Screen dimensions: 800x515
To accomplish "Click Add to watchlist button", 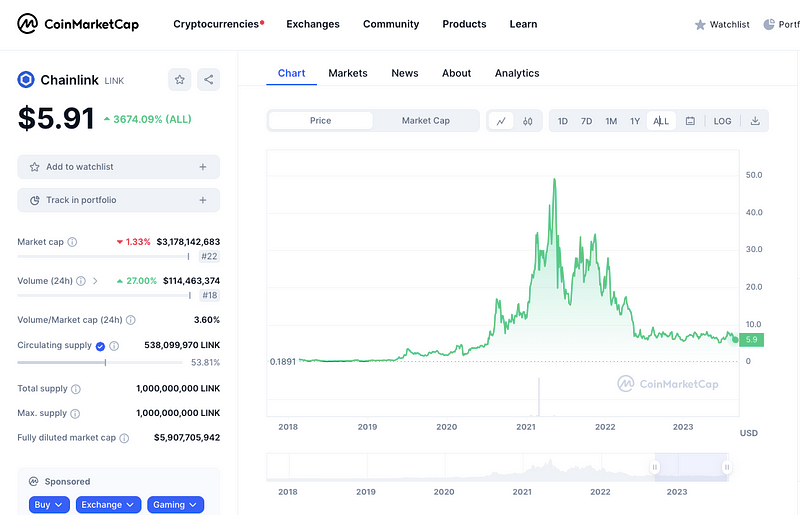I will (x=118, y=167).
